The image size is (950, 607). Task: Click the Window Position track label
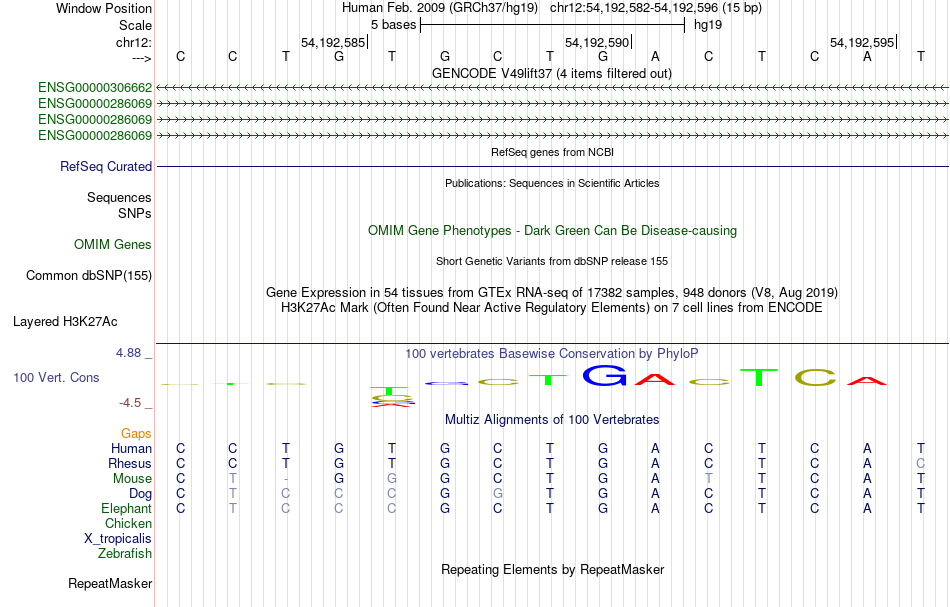(x=104, y=8)
